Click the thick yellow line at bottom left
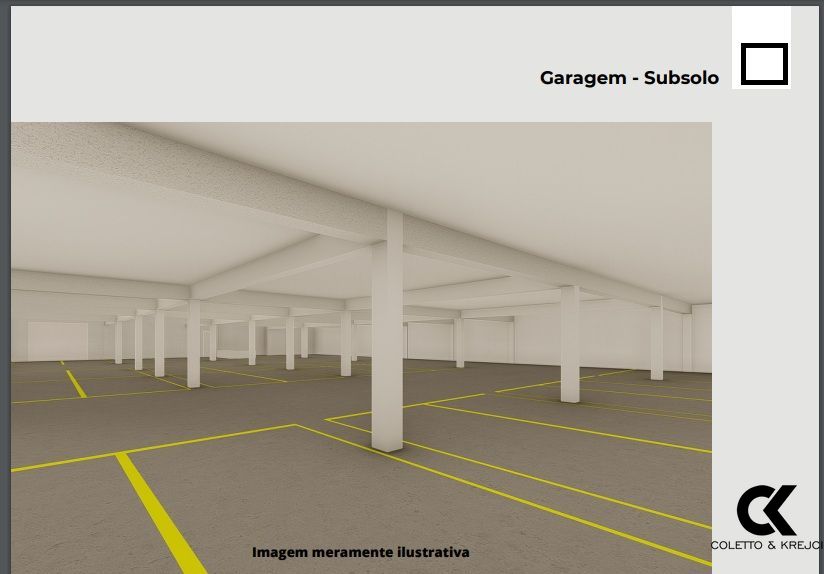 click(x=160, y=512)
